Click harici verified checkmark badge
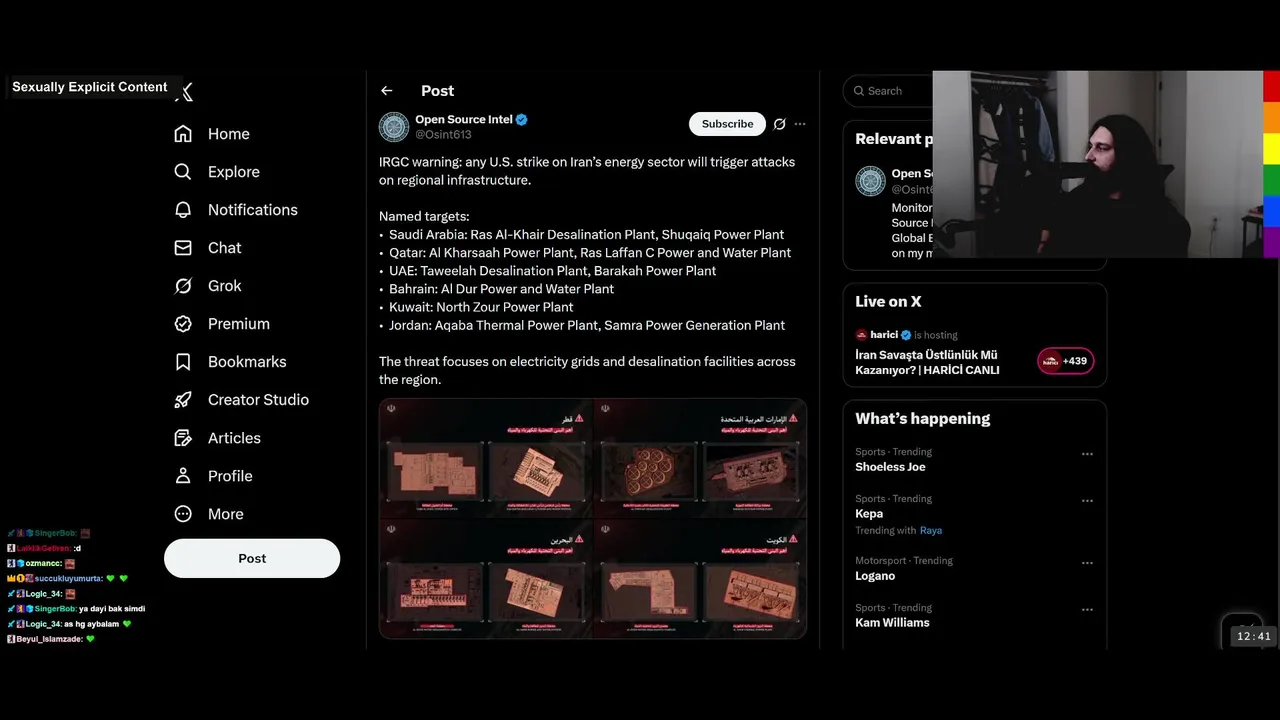The height and width of the screenshot is (720, 1280). point(906,335)
